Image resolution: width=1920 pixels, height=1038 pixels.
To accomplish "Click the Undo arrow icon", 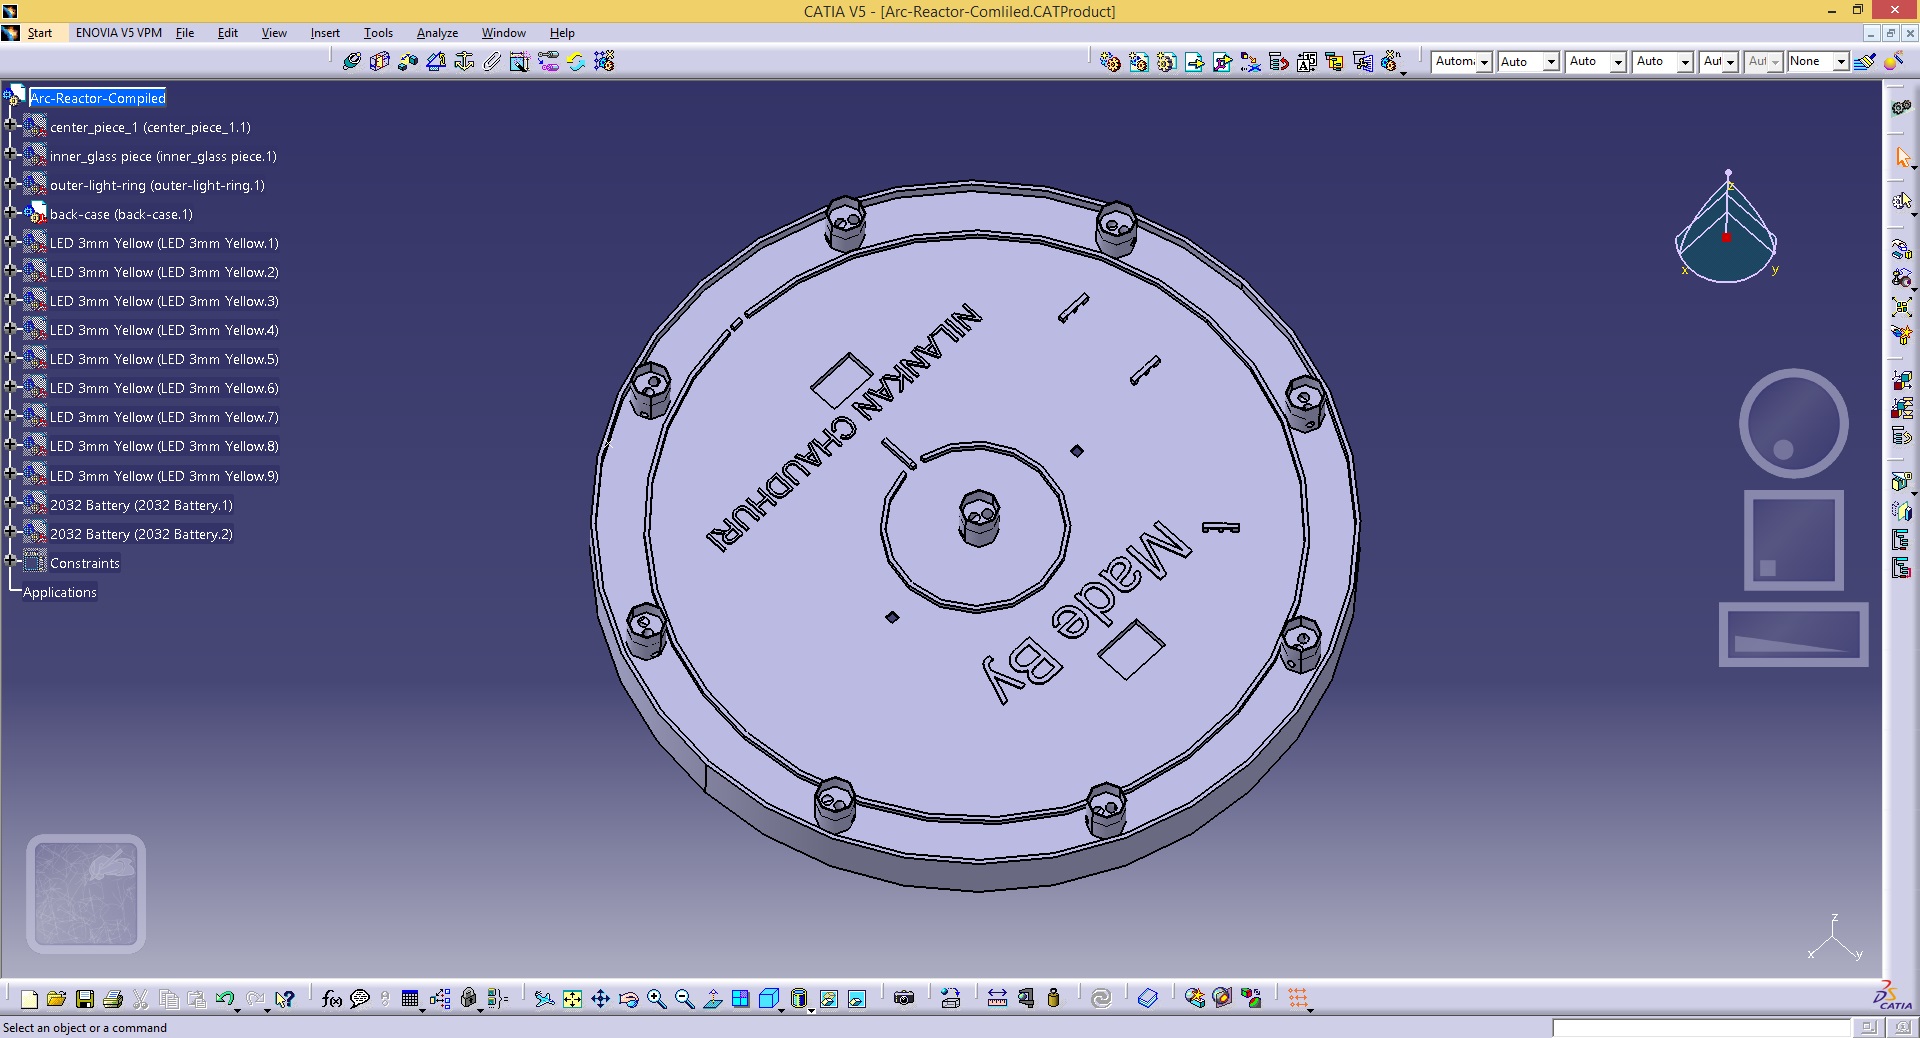I will 225,998.
